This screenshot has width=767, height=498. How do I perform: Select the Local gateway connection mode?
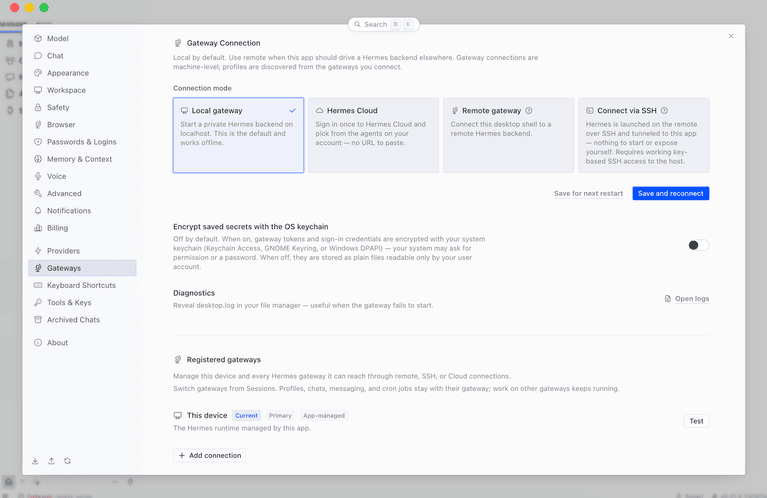pos(238,135)
